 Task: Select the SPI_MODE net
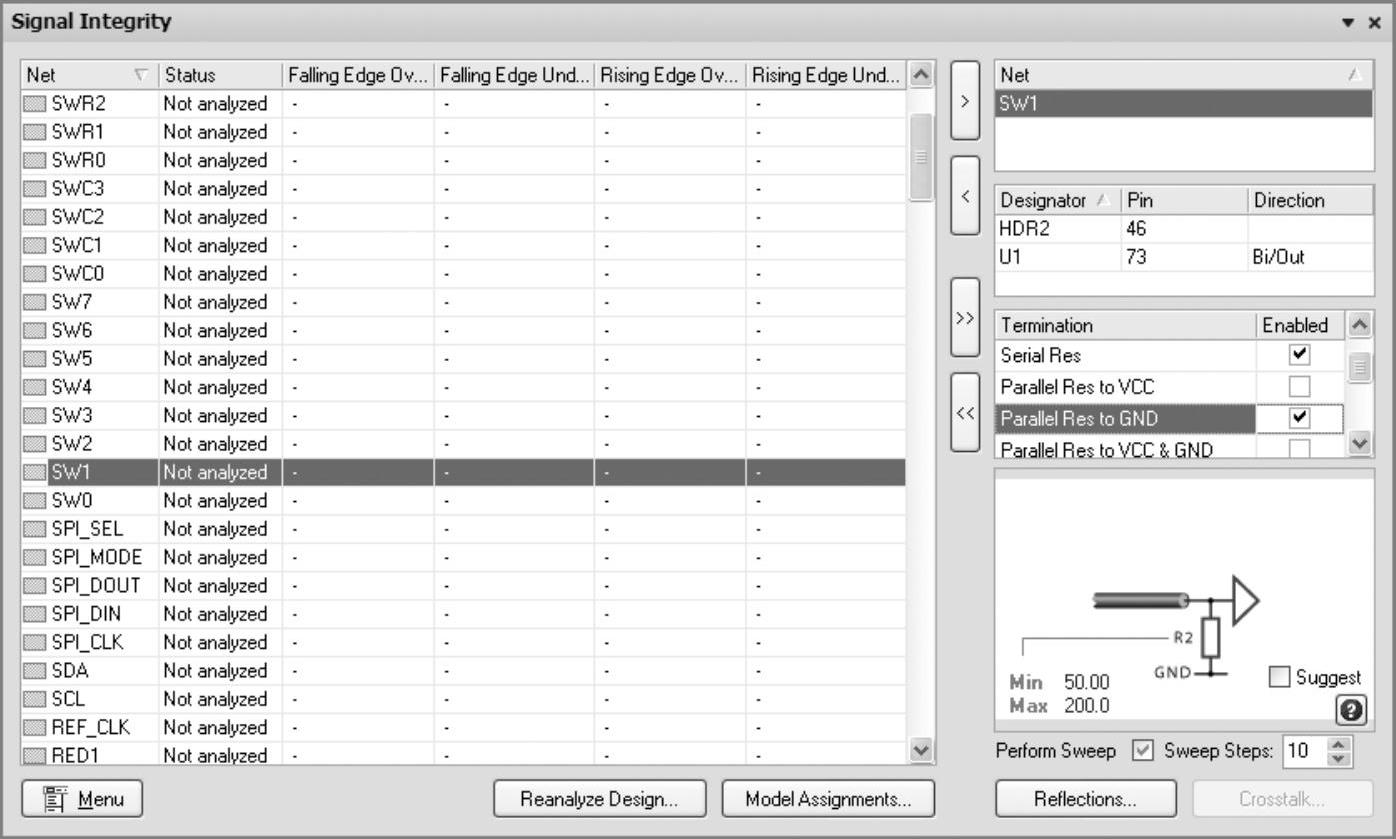464,557
